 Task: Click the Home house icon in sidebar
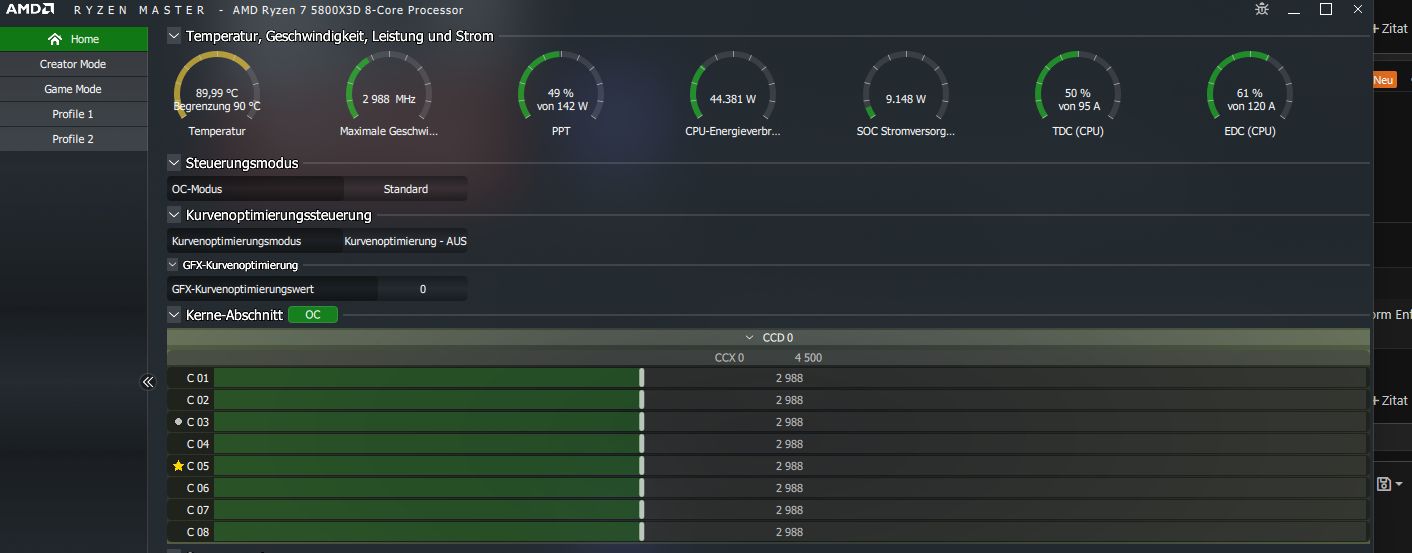tap(55, 39)
